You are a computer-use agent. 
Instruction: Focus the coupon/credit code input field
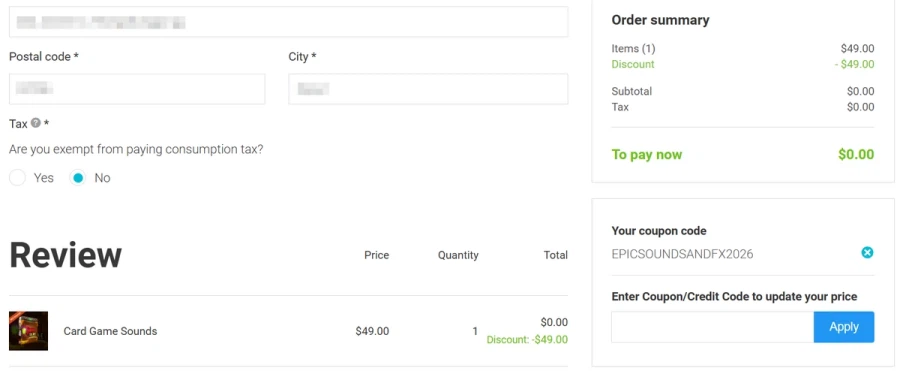pyautogui.click(x=712, y=327)
